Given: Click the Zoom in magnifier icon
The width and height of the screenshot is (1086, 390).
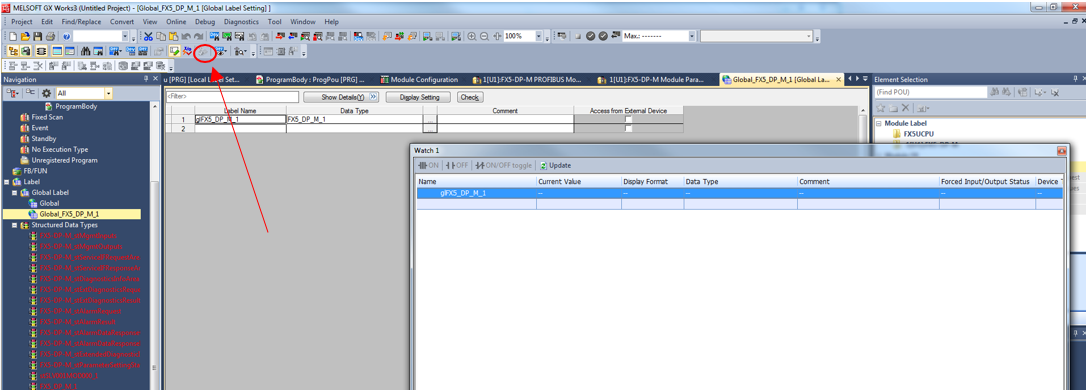Looking at the screenshot, I should coord(472,36).
